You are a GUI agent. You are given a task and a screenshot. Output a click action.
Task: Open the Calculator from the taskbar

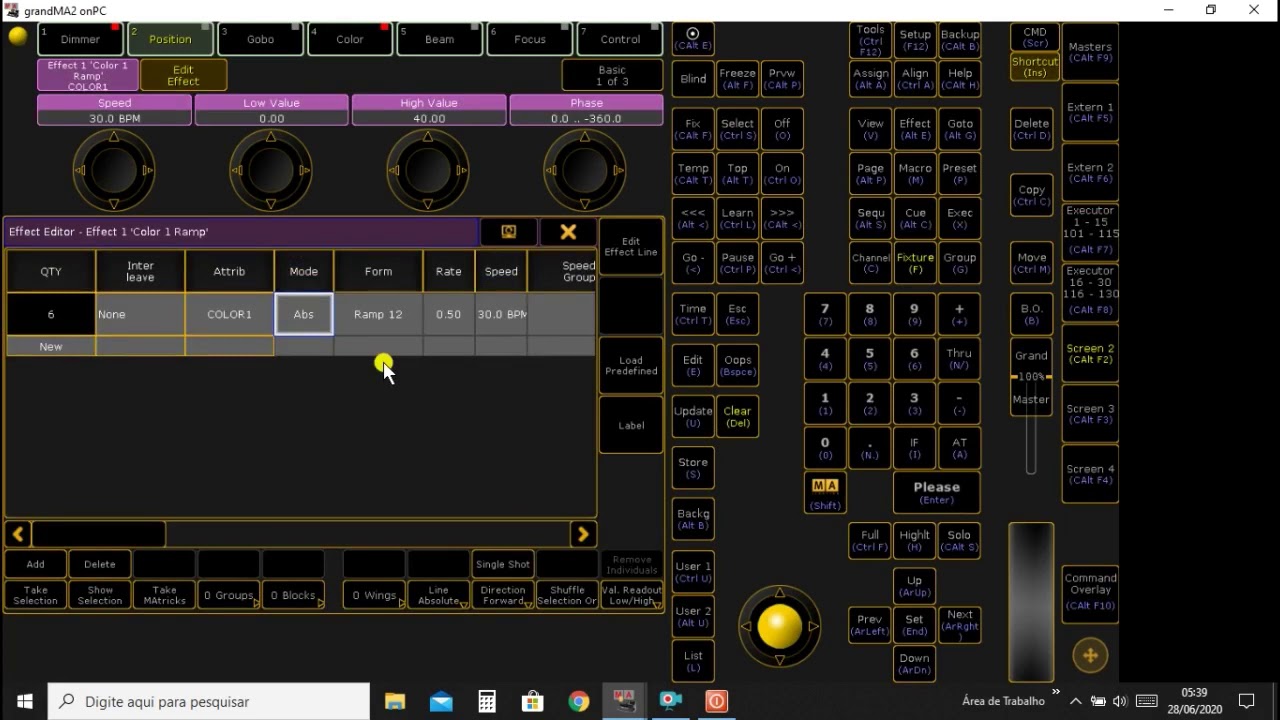click(x=487, y=701)
